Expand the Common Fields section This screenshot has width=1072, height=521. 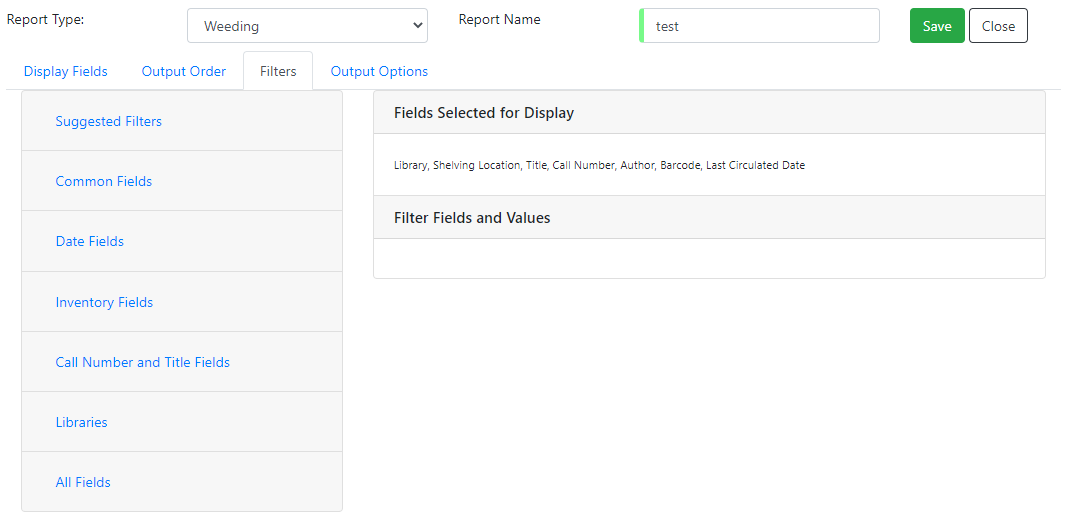click(x=104, y=181)
